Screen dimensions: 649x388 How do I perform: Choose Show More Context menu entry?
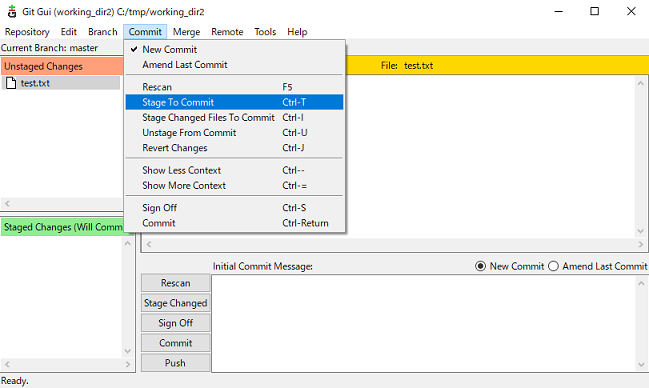pos(234,186)
